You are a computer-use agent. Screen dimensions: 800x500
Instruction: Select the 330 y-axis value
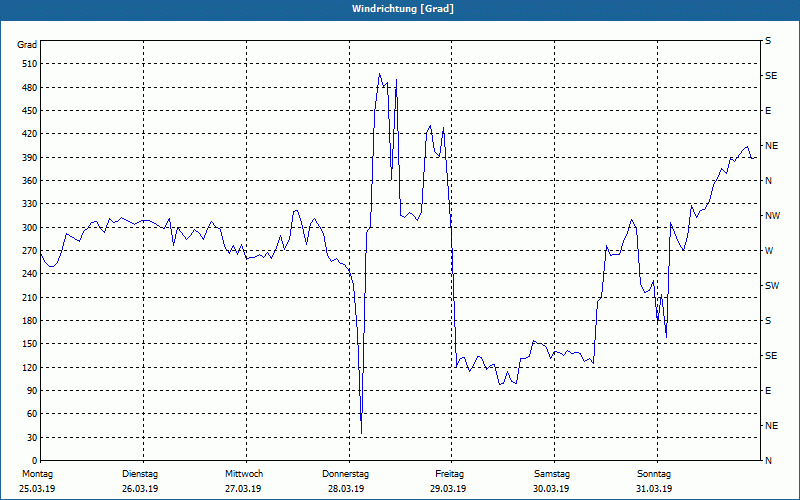(x=30, y=204)
